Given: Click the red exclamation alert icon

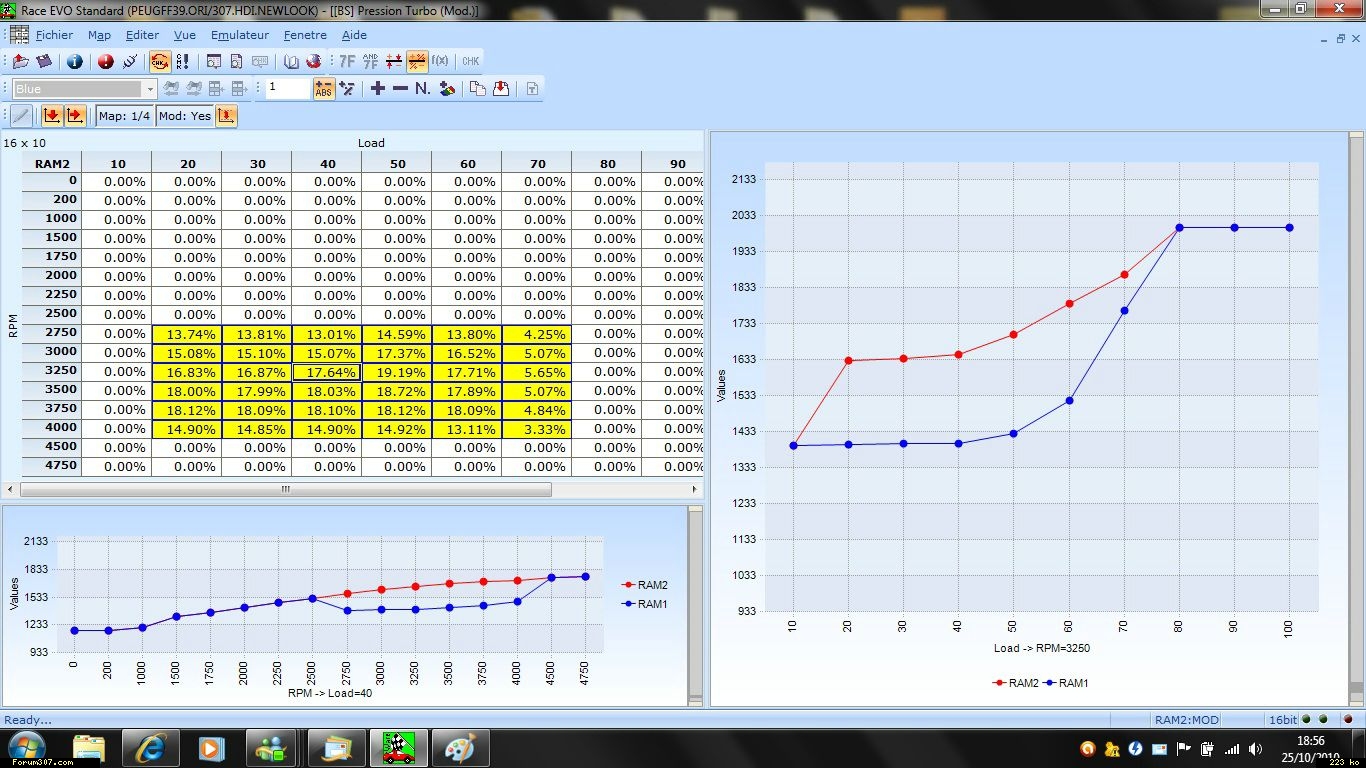Looking at the screenshot, I should point(105,62).
